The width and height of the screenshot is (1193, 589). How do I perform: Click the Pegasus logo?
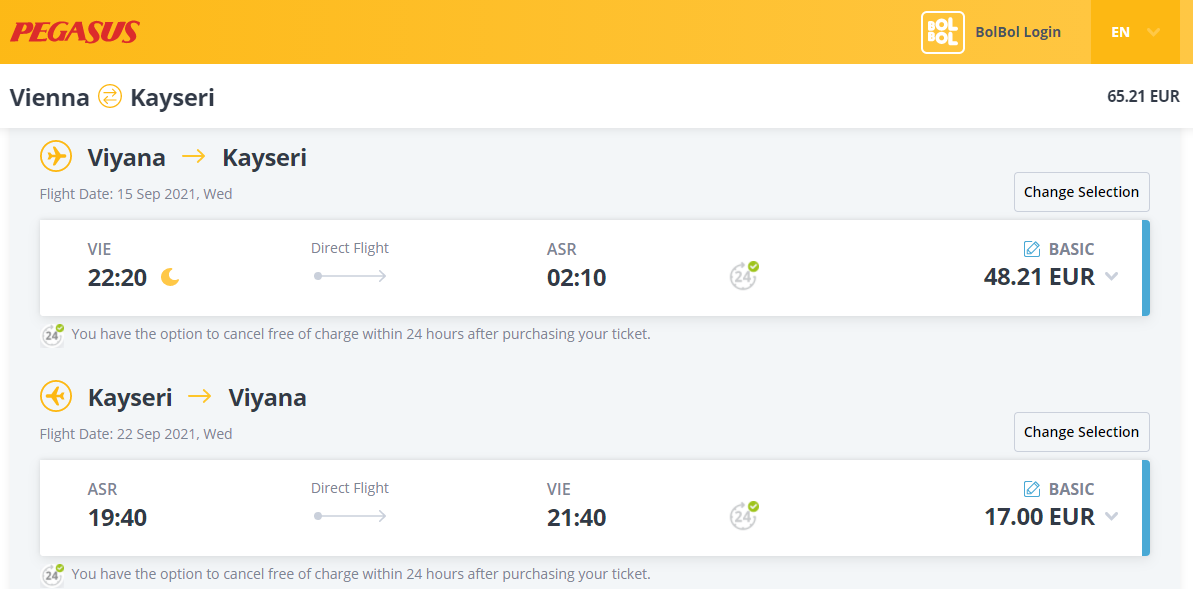point(75,32)
